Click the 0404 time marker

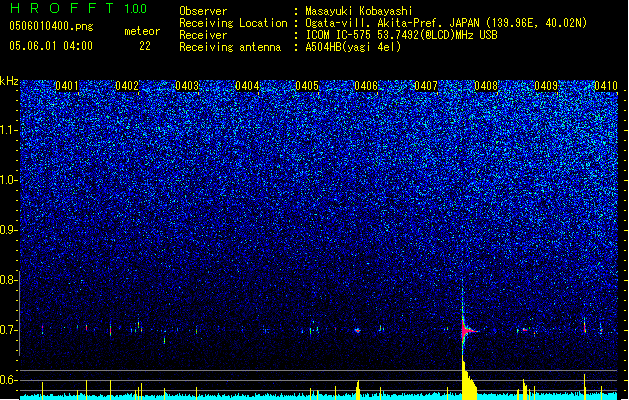[247, 86]
